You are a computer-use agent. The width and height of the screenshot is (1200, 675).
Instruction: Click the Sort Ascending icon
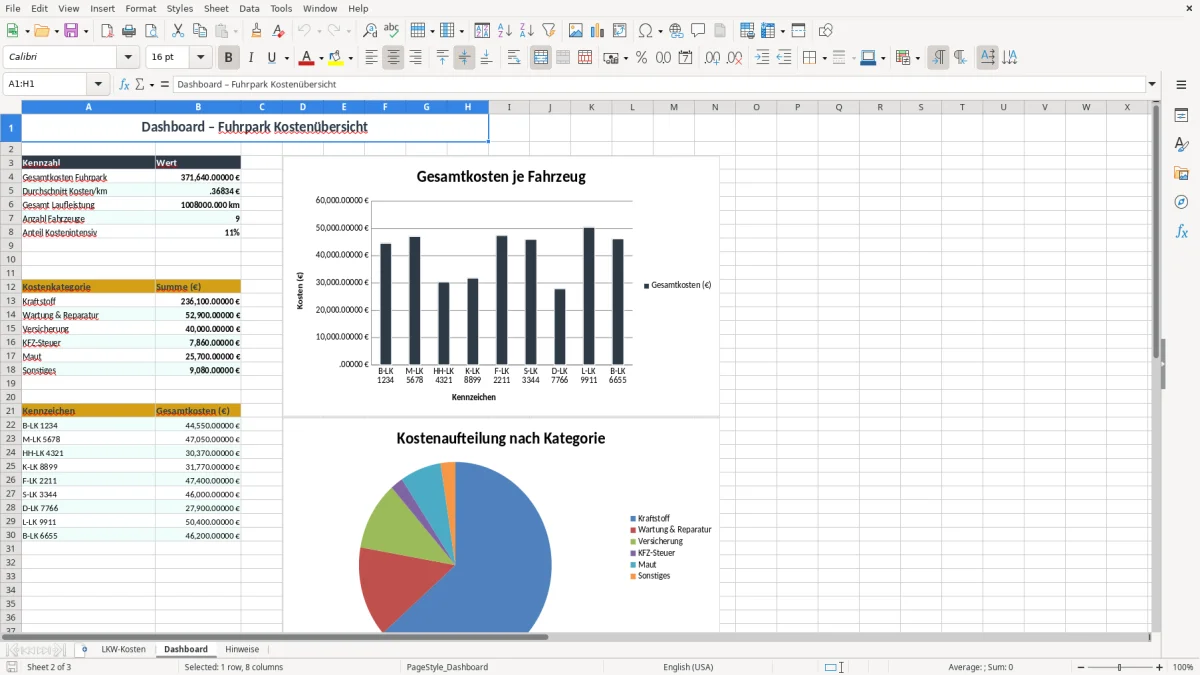tap(504, 31)
